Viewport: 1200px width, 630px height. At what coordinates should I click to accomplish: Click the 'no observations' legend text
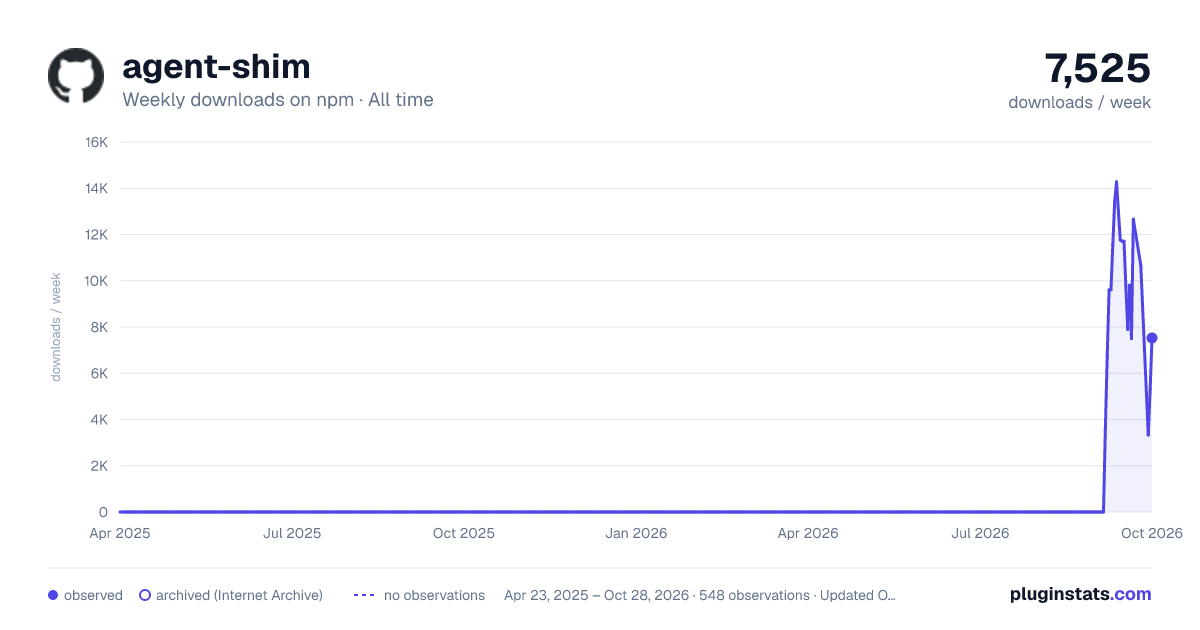coord(434,595)
